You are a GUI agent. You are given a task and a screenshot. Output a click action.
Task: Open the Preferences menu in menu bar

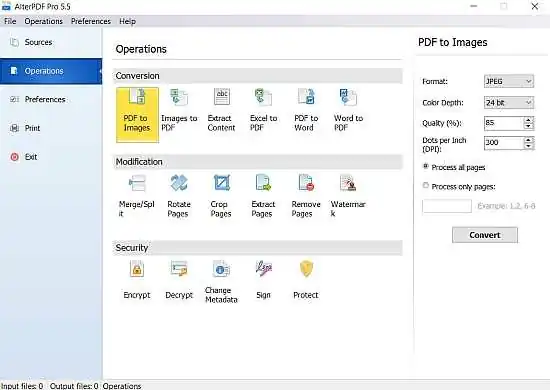coord(91,21)
